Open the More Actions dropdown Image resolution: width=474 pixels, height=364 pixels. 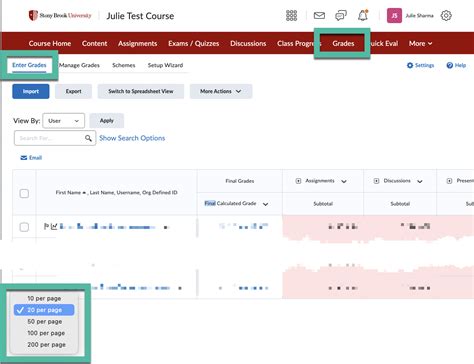coord(221,91)
